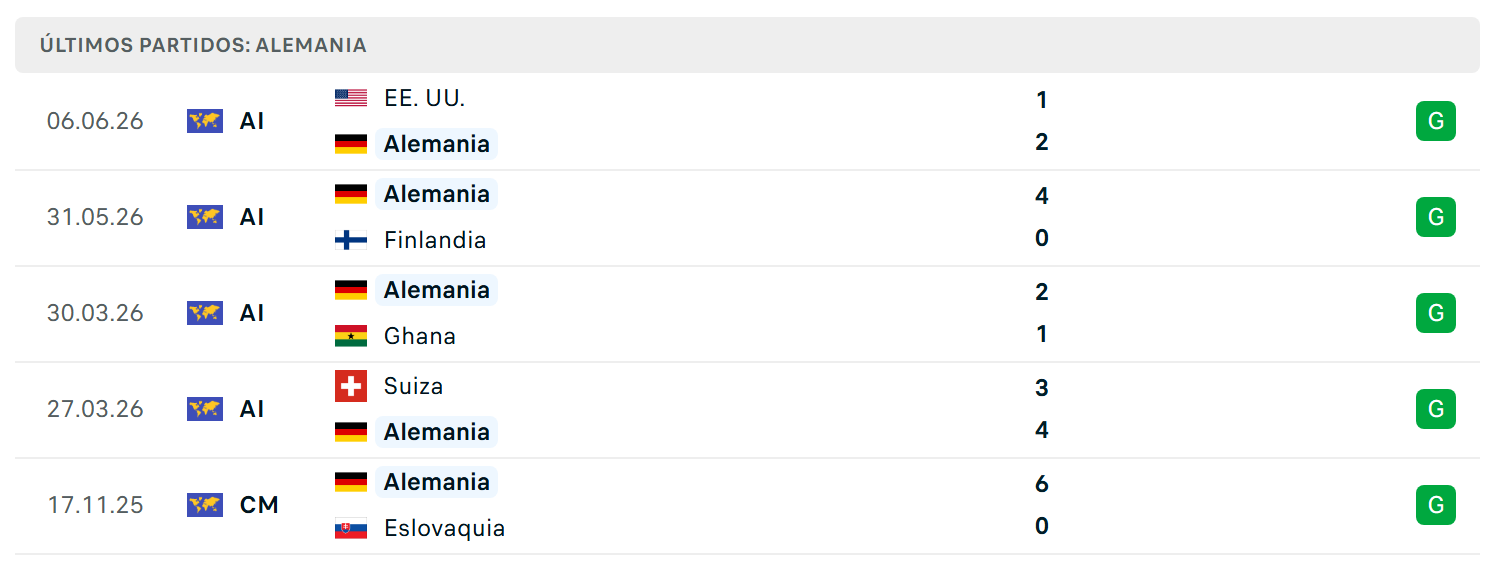Click the USA flag icon next to EE. UU.
This screenshot has height=569, width=1496.
351,98
